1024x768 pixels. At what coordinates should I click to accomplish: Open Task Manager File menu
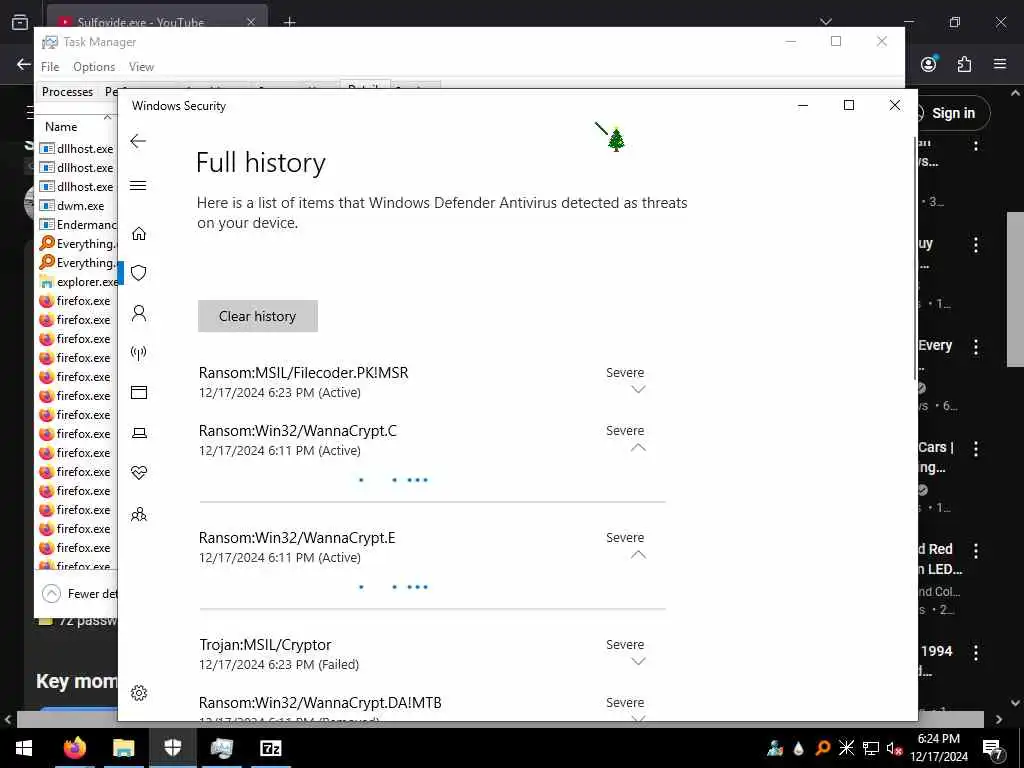[x=50, y=67]
